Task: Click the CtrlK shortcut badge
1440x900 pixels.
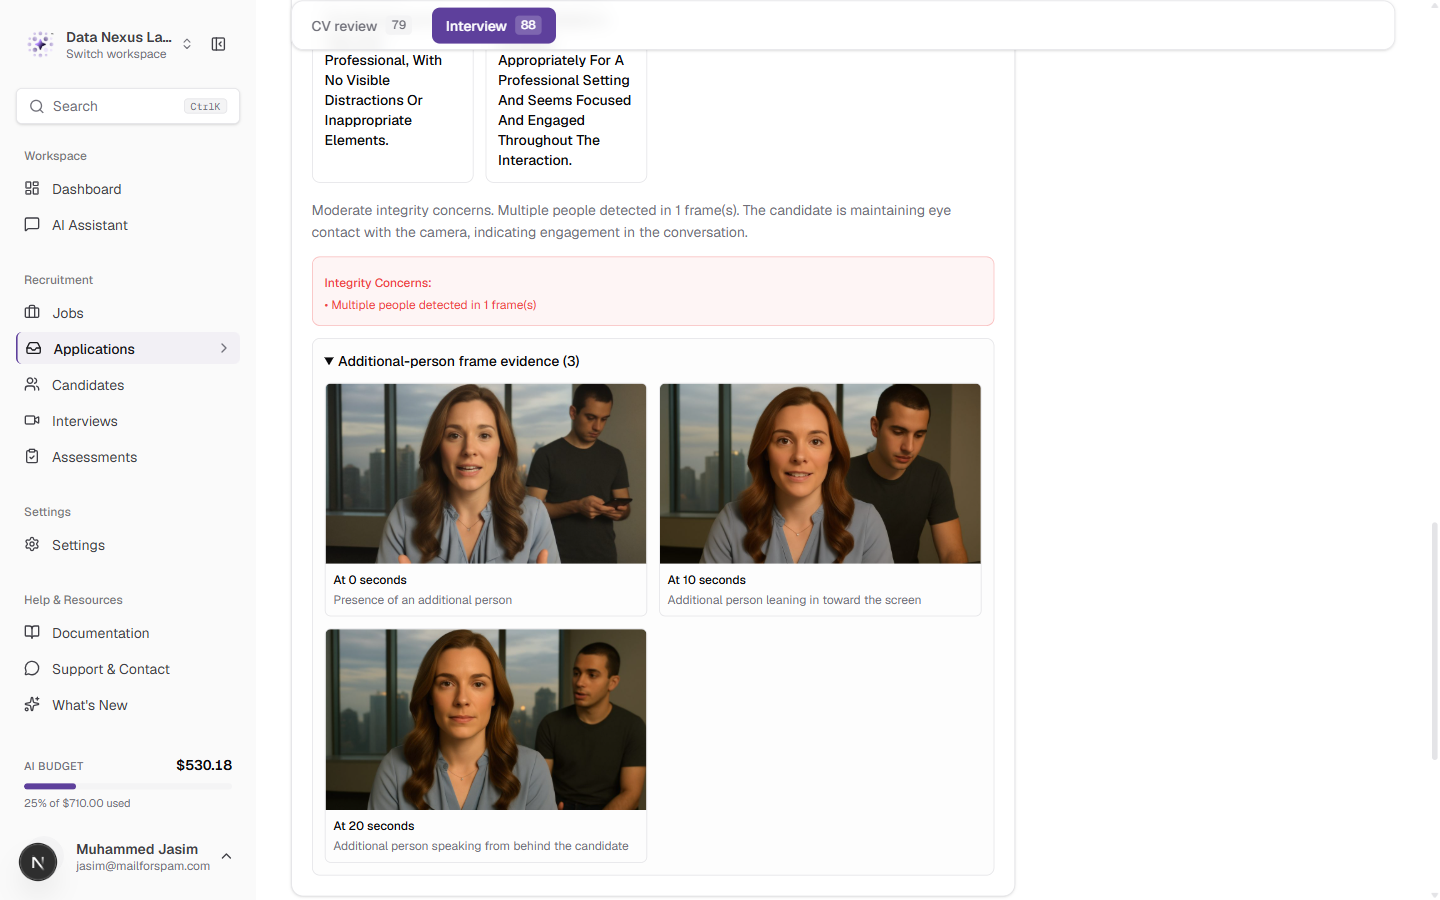Action: [205, 106]
